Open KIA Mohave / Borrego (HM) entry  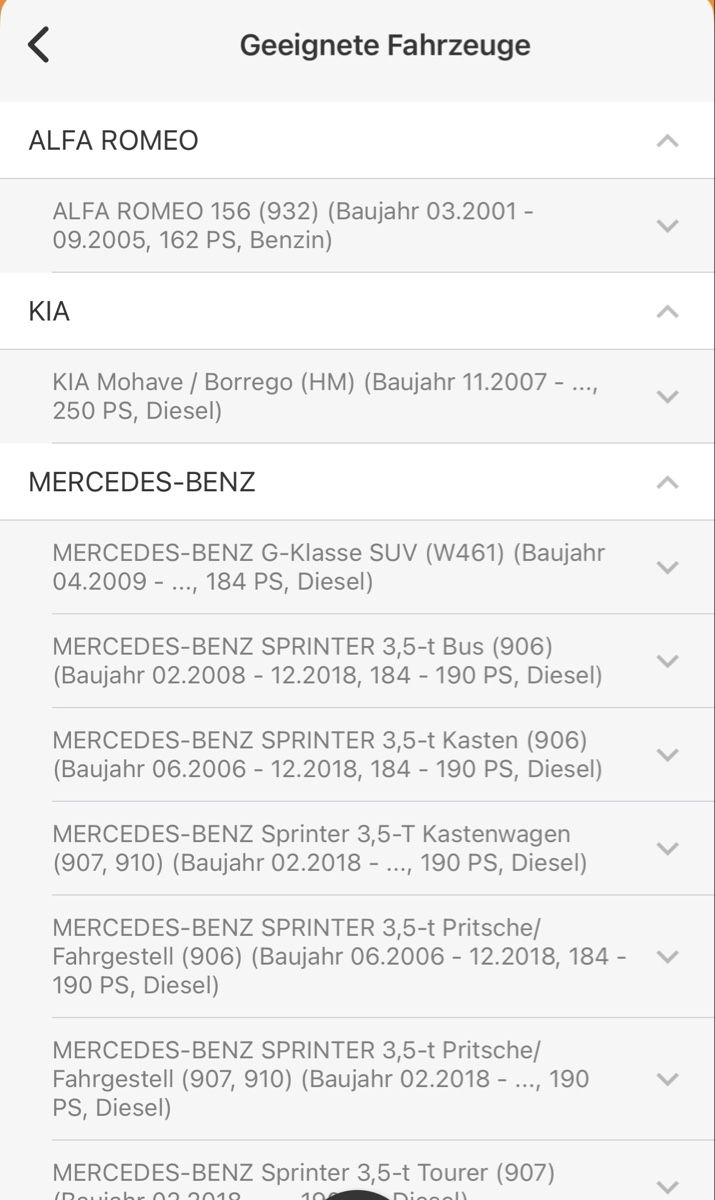(x=325, y=397)
